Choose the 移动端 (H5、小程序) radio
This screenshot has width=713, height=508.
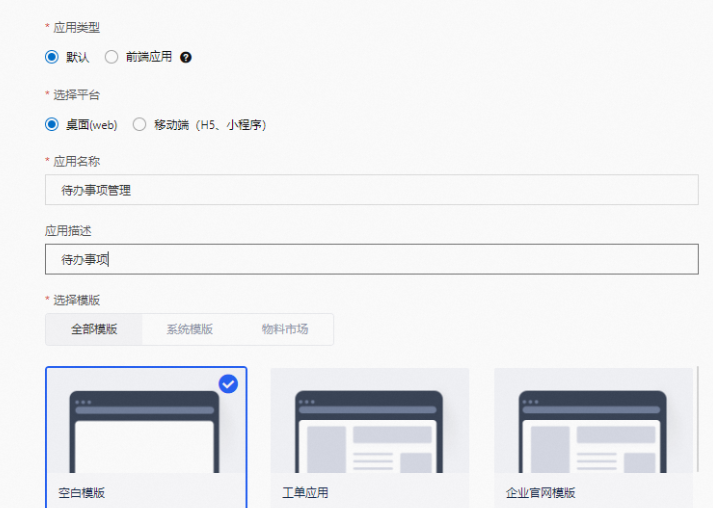(x=139, y=124)
